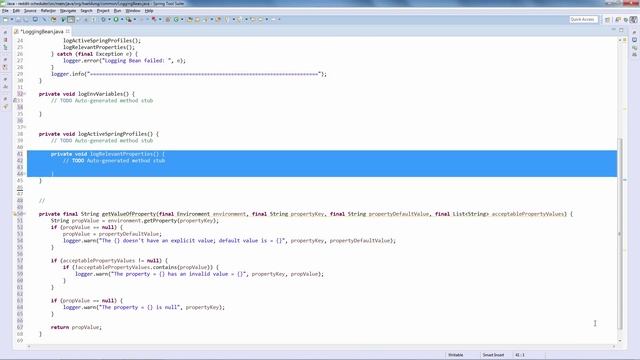Click the New file toolbar icon
The image size is (640, 360).
point(5,19)
